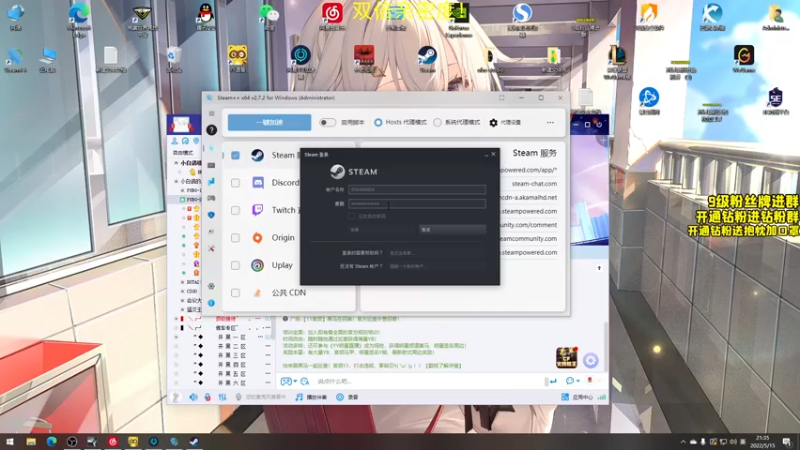Click the Discord logo icon in list
This screenshot has height=450, width=800.
[258, 183]
